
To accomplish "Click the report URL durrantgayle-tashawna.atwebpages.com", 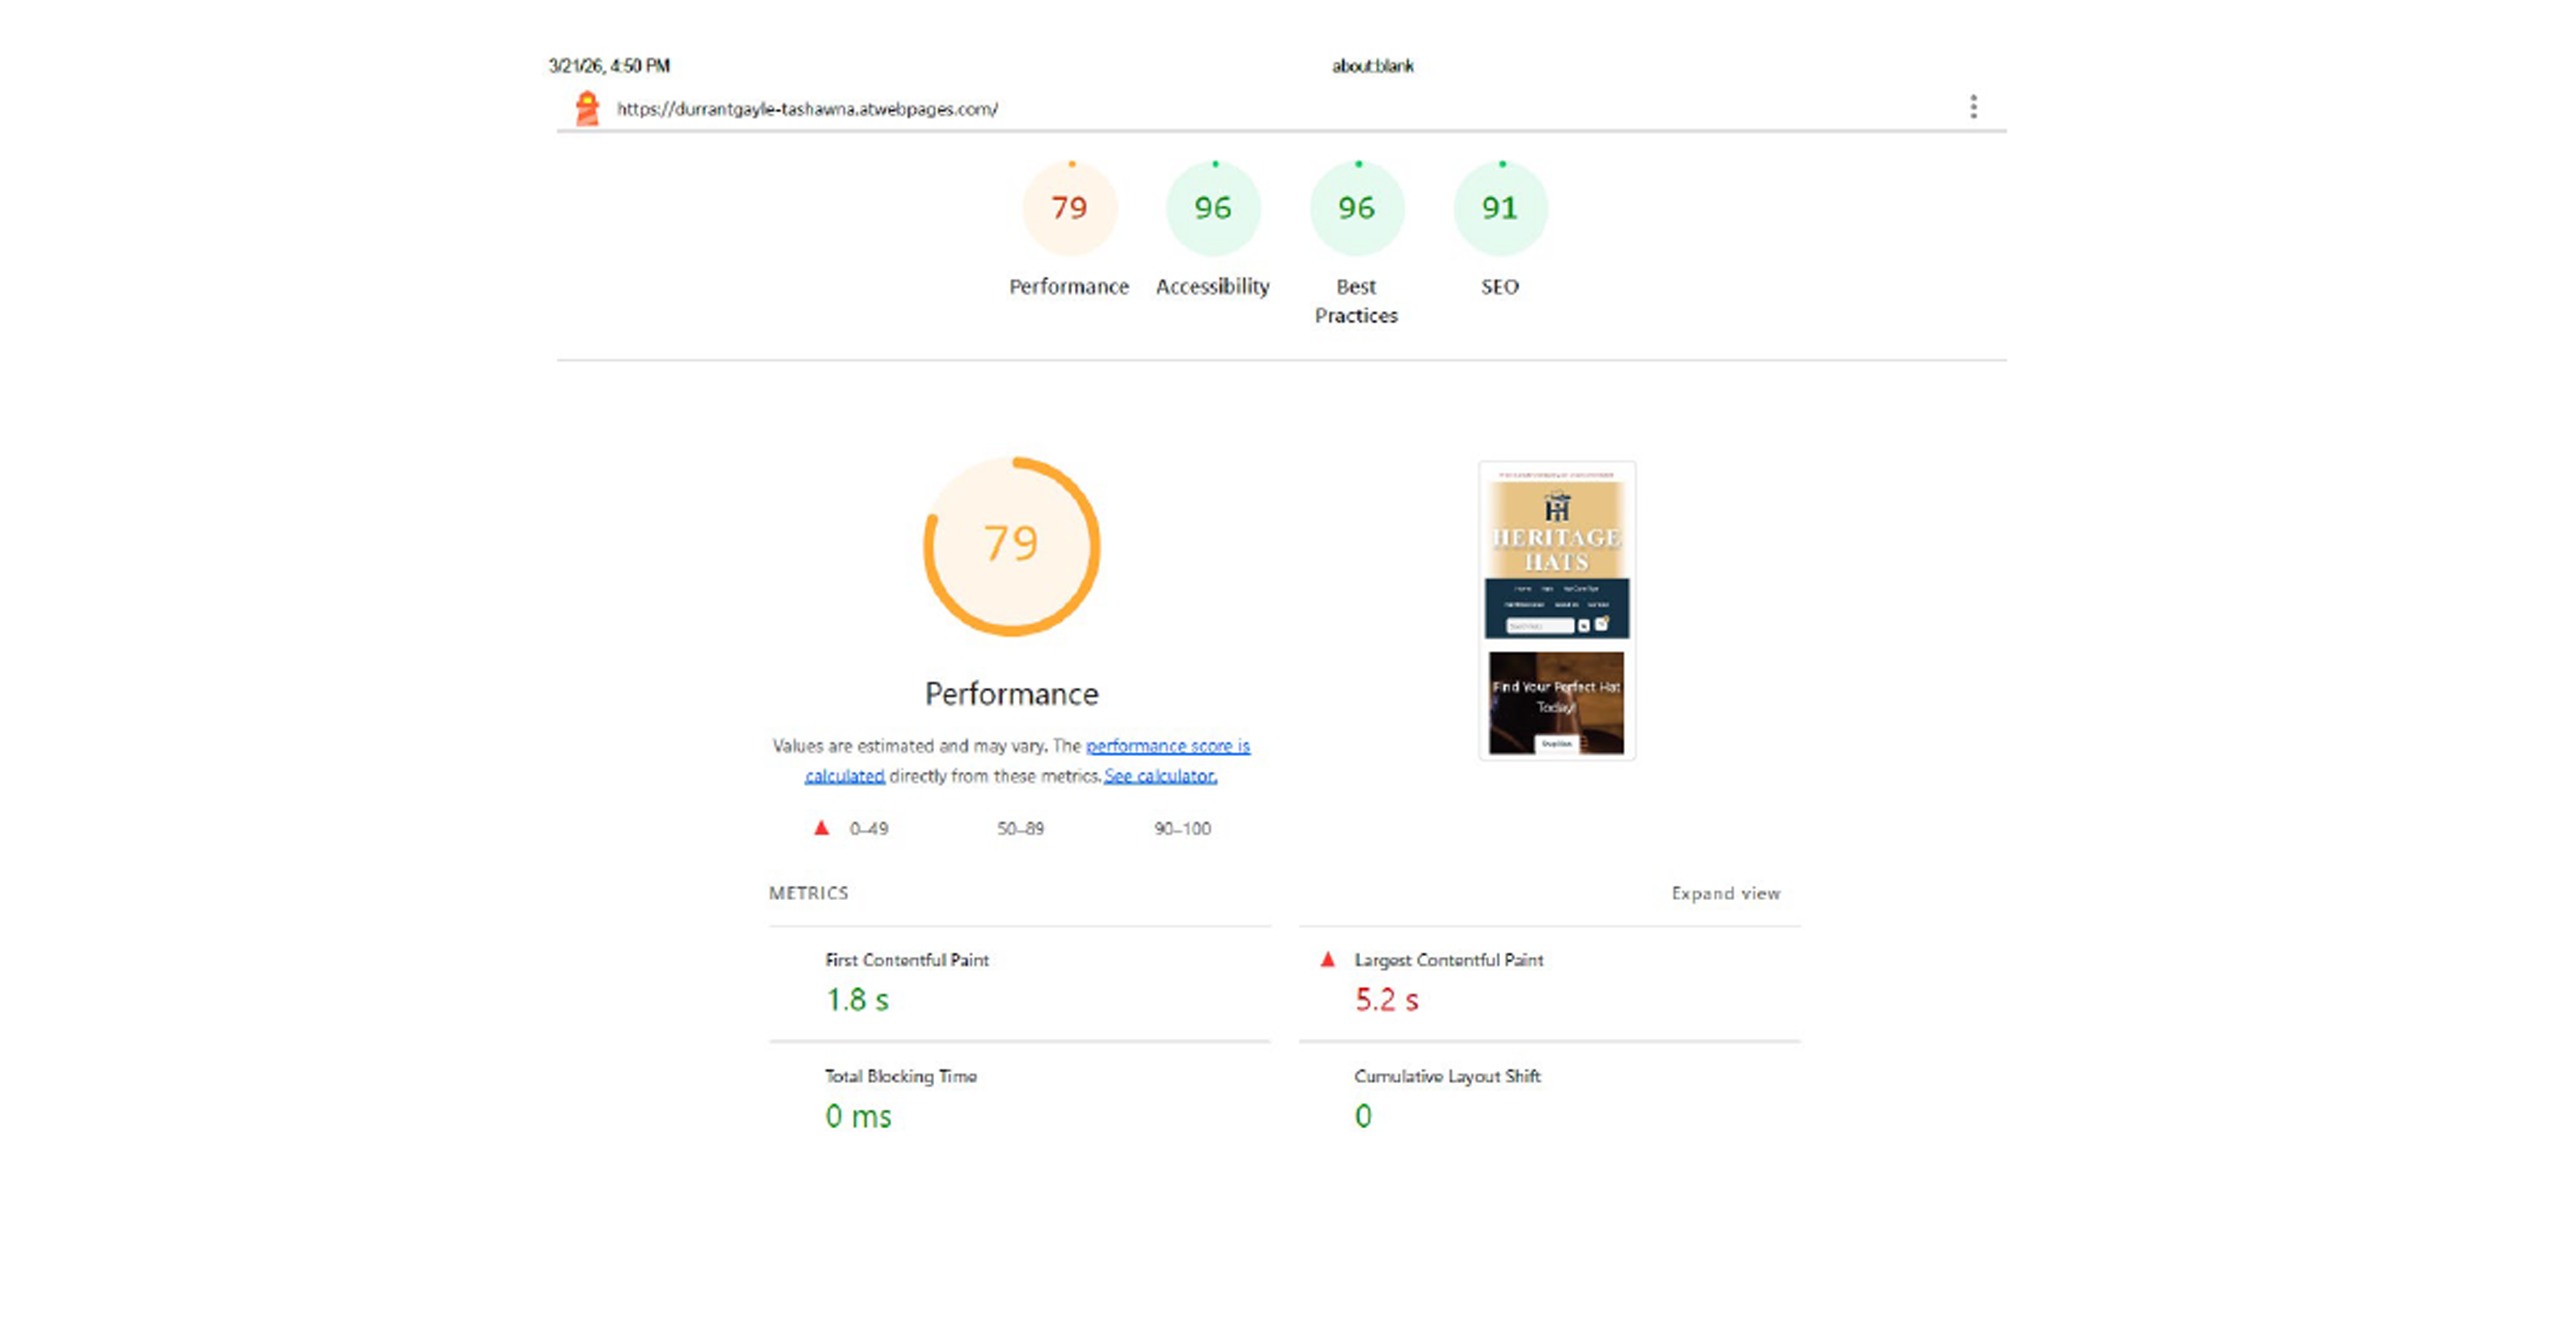I will tap(807, 109).
